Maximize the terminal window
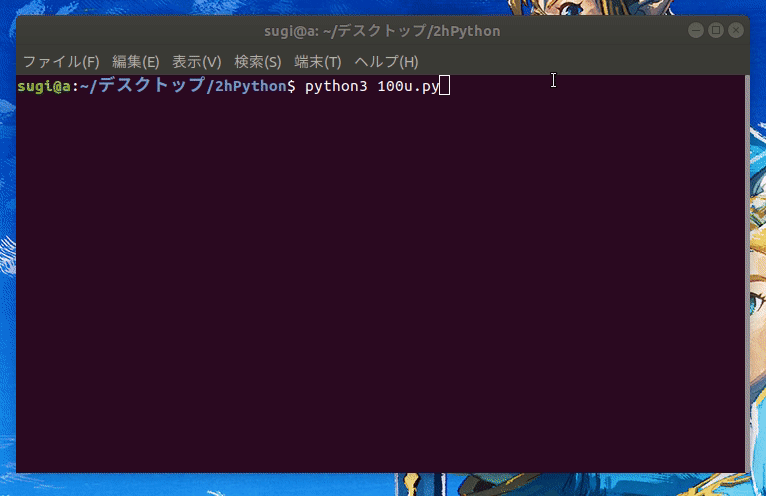This screenshot has height=496, width=766. point(716,30)
